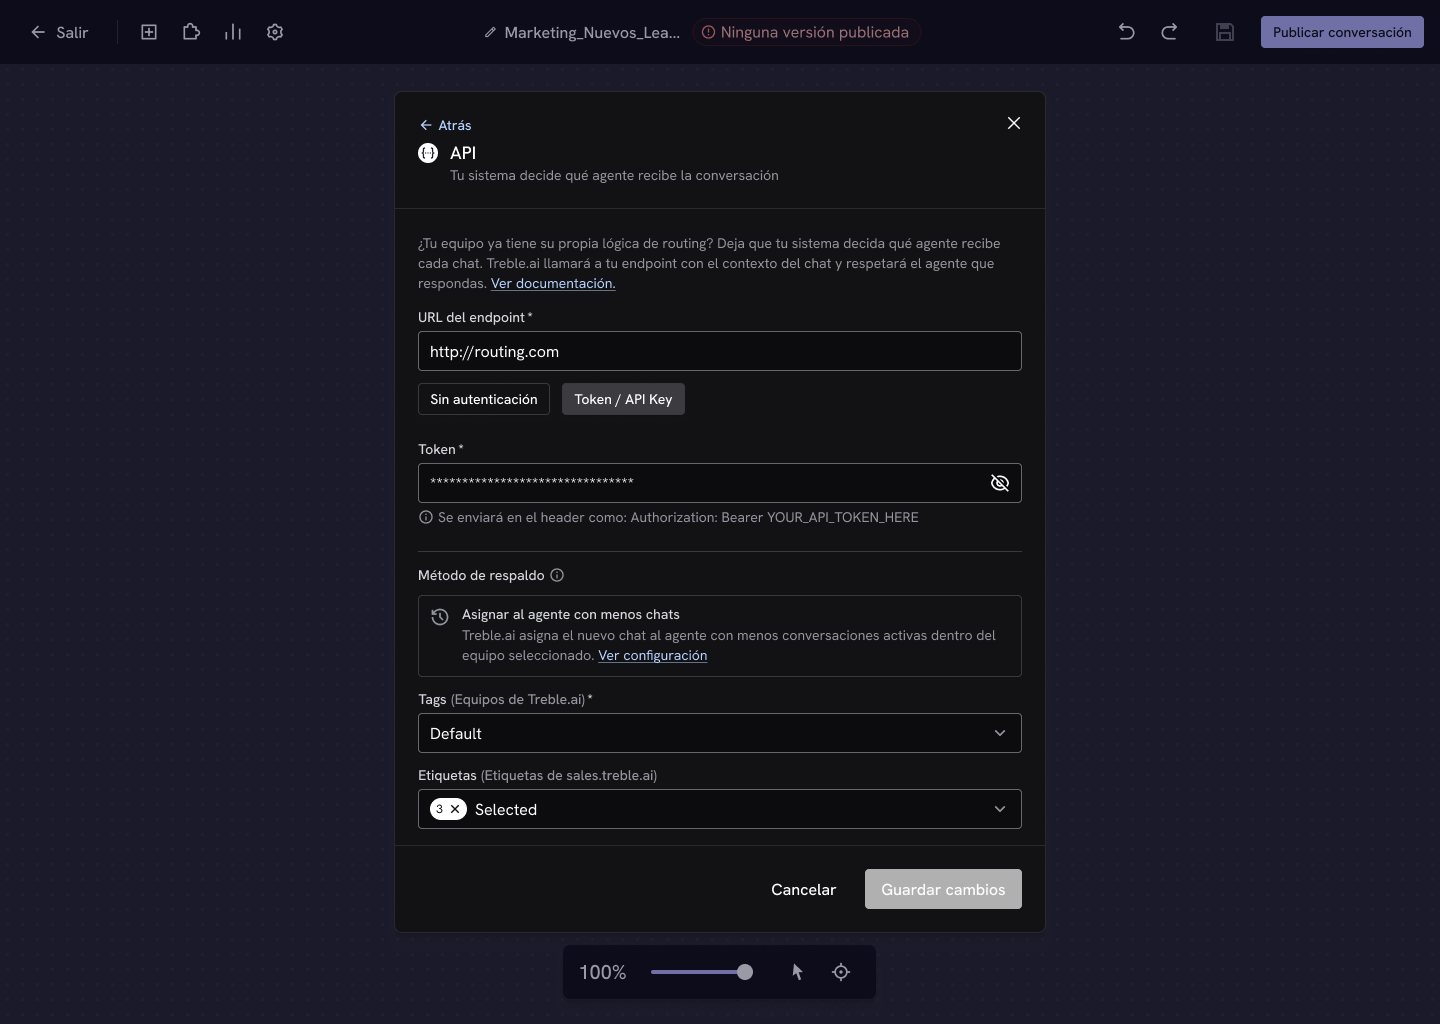Screen dimensions: 1440x1024
Task: Click Guardar cambios button
Action: [x=943, y=889]
